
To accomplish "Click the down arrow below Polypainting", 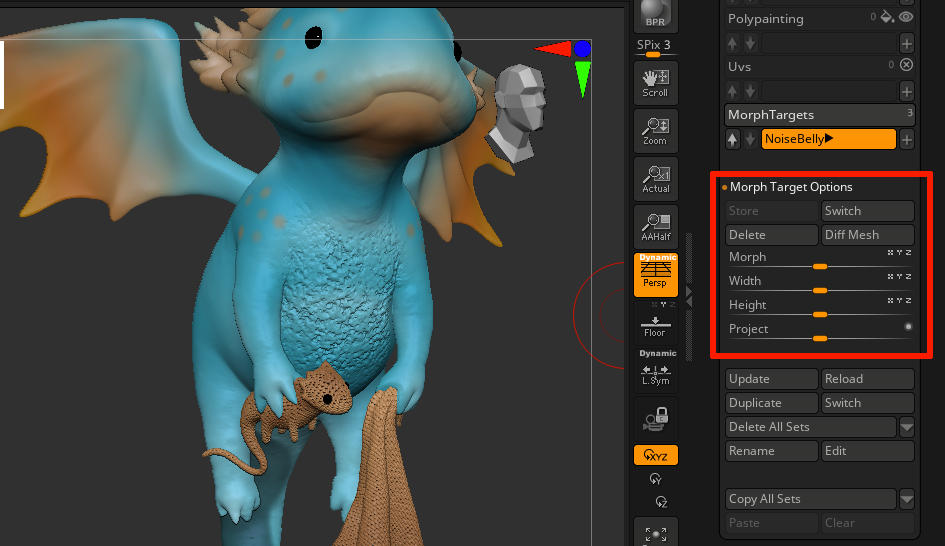I will pos(750,43).
